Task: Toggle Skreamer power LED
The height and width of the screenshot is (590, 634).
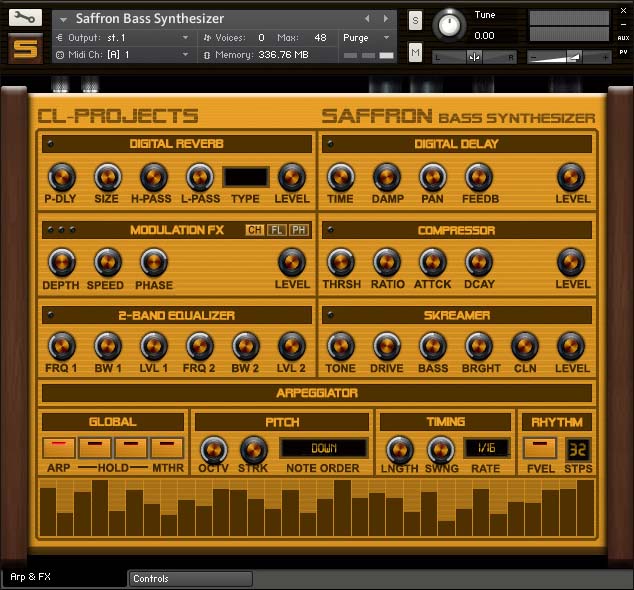Action: click(330, 315)
